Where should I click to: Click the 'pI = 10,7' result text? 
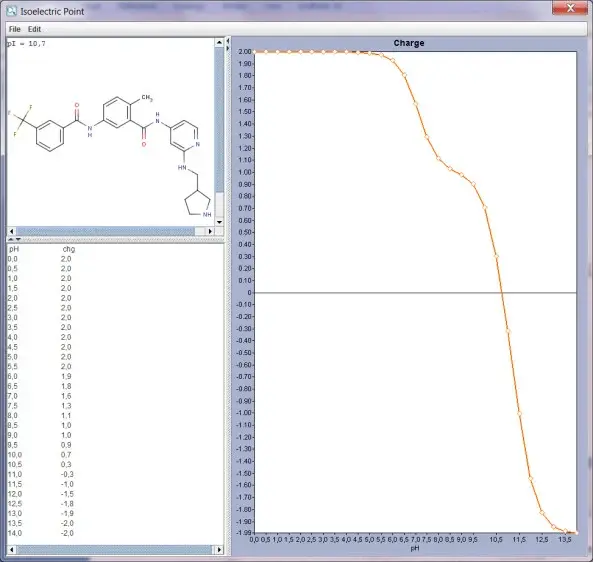[26, 44]
